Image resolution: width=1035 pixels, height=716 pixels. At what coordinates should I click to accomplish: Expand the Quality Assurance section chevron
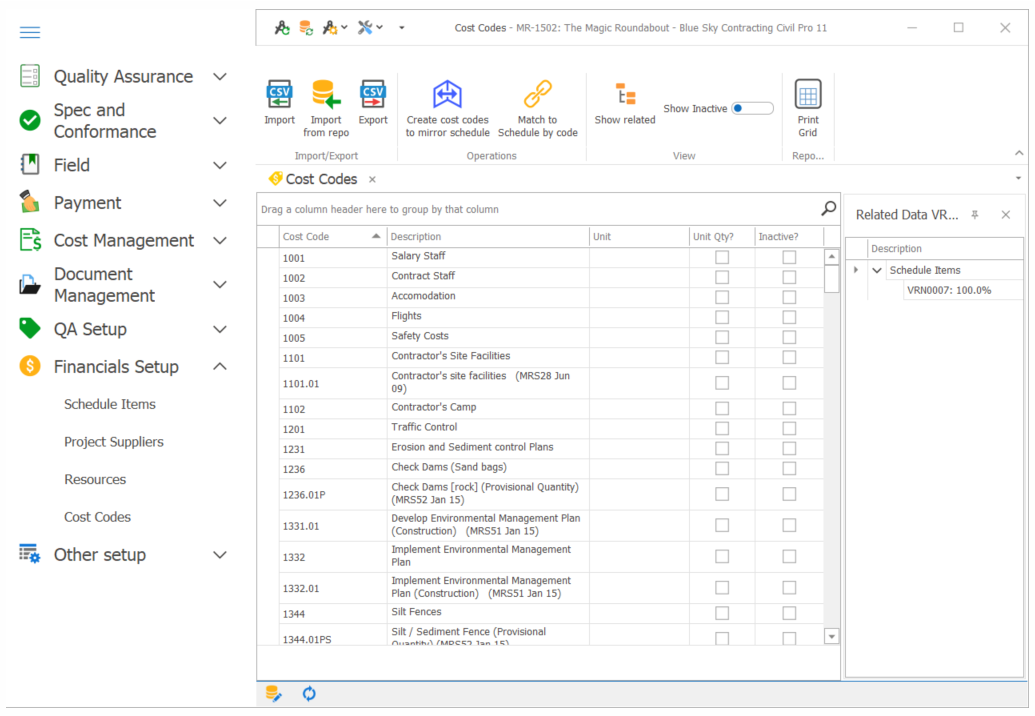click(x=220, y=77)
